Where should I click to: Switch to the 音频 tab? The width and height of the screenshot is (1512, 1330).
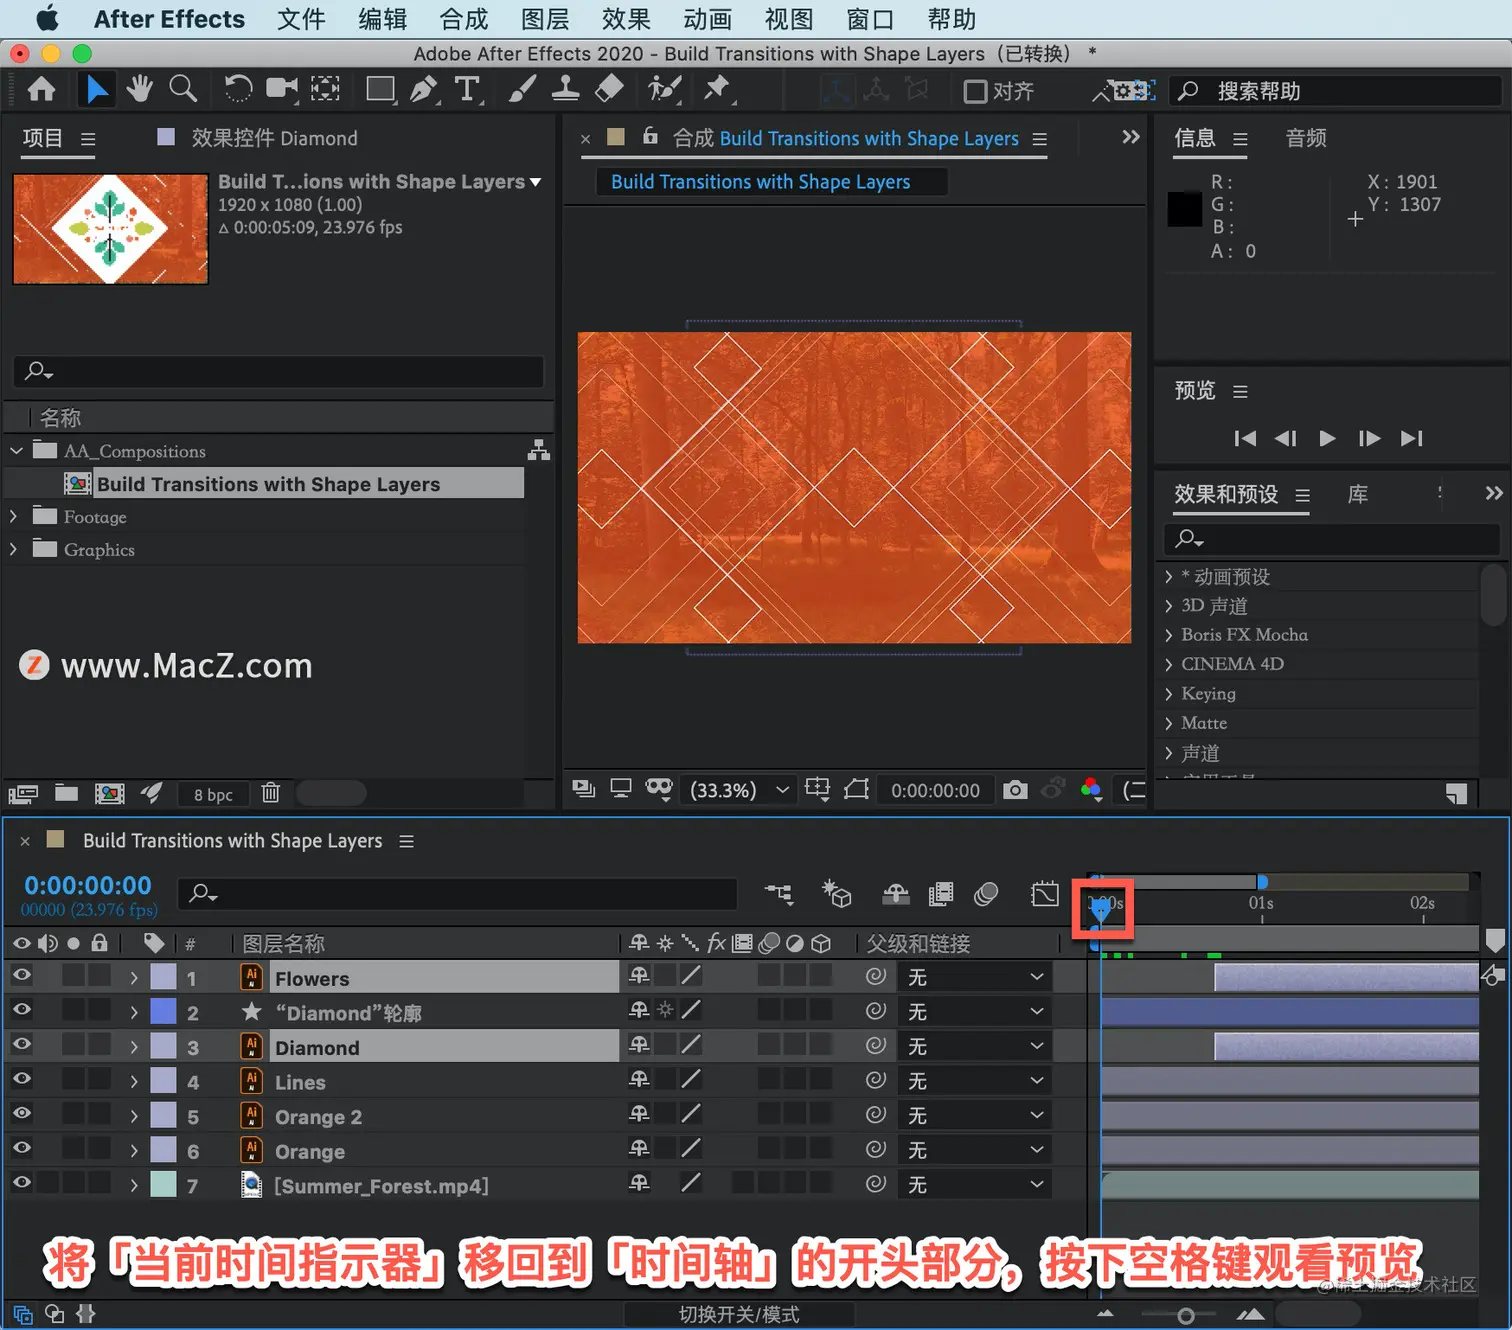pos(1306,138)
